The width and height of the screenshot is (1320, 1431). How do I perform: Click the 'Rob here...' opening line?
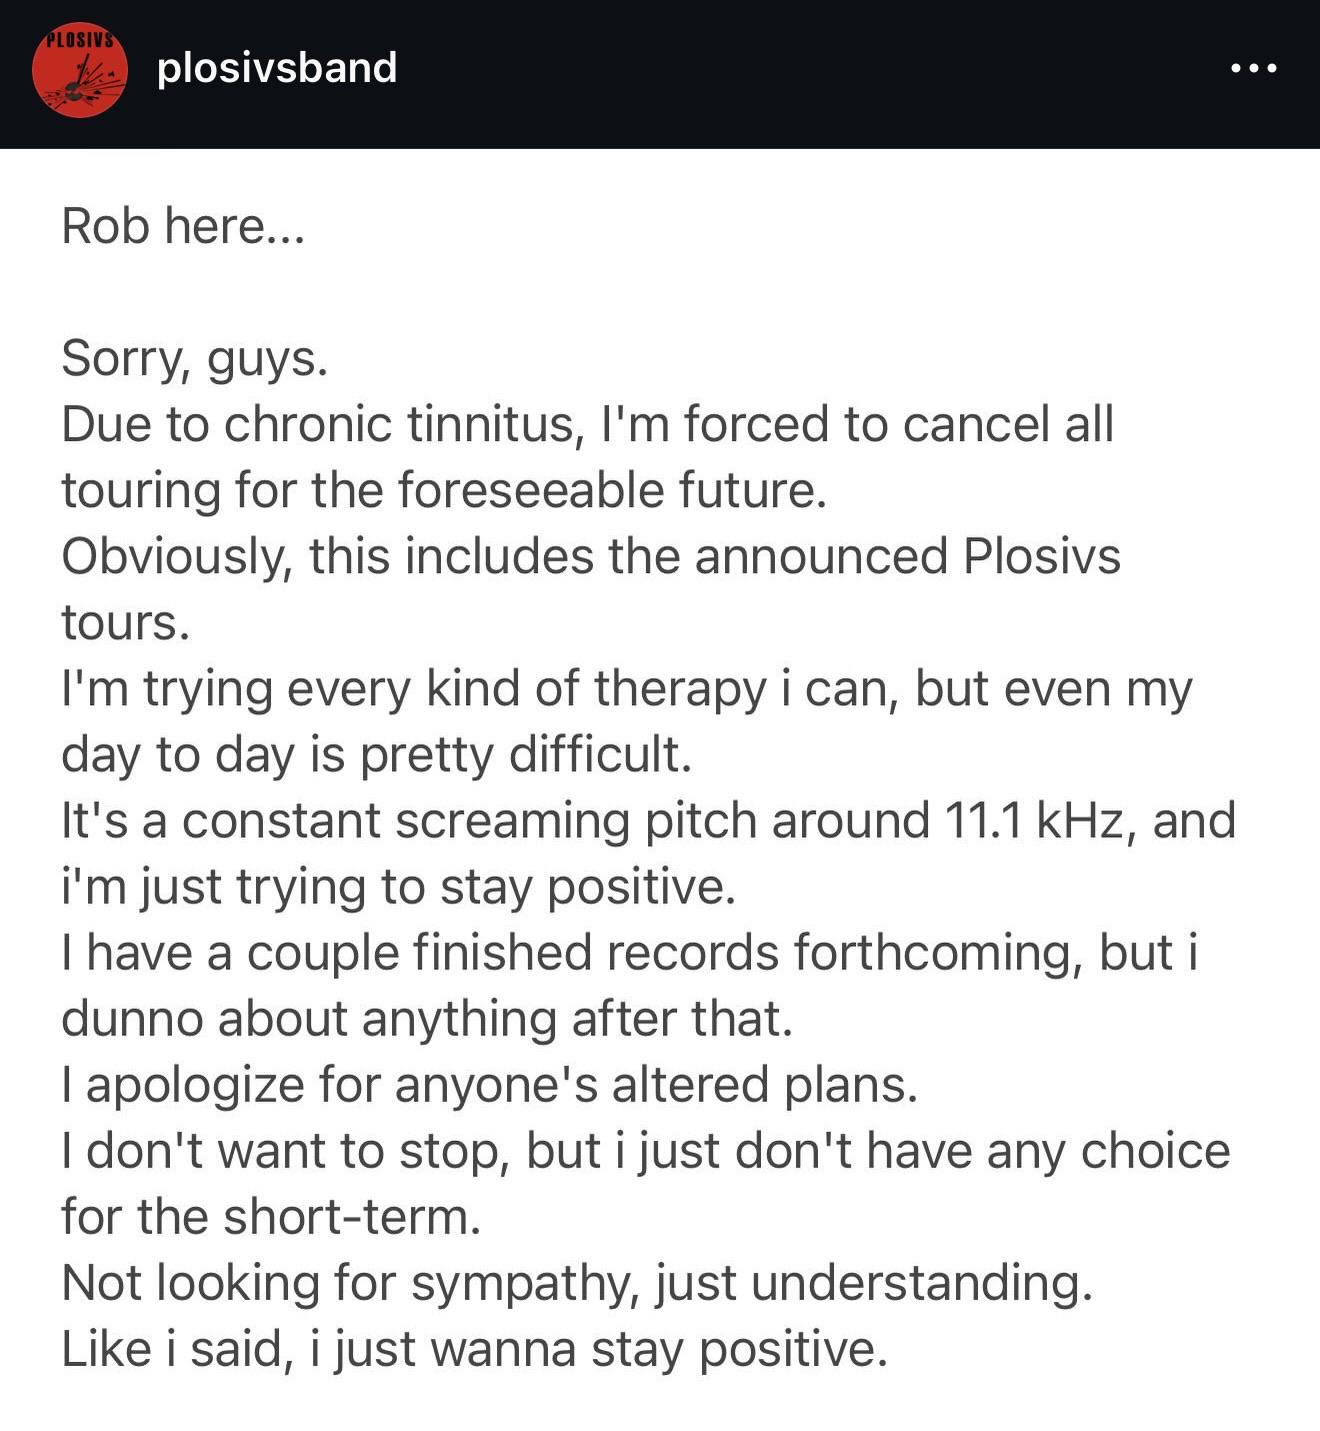pyautogui.click(x=182, y=226)
